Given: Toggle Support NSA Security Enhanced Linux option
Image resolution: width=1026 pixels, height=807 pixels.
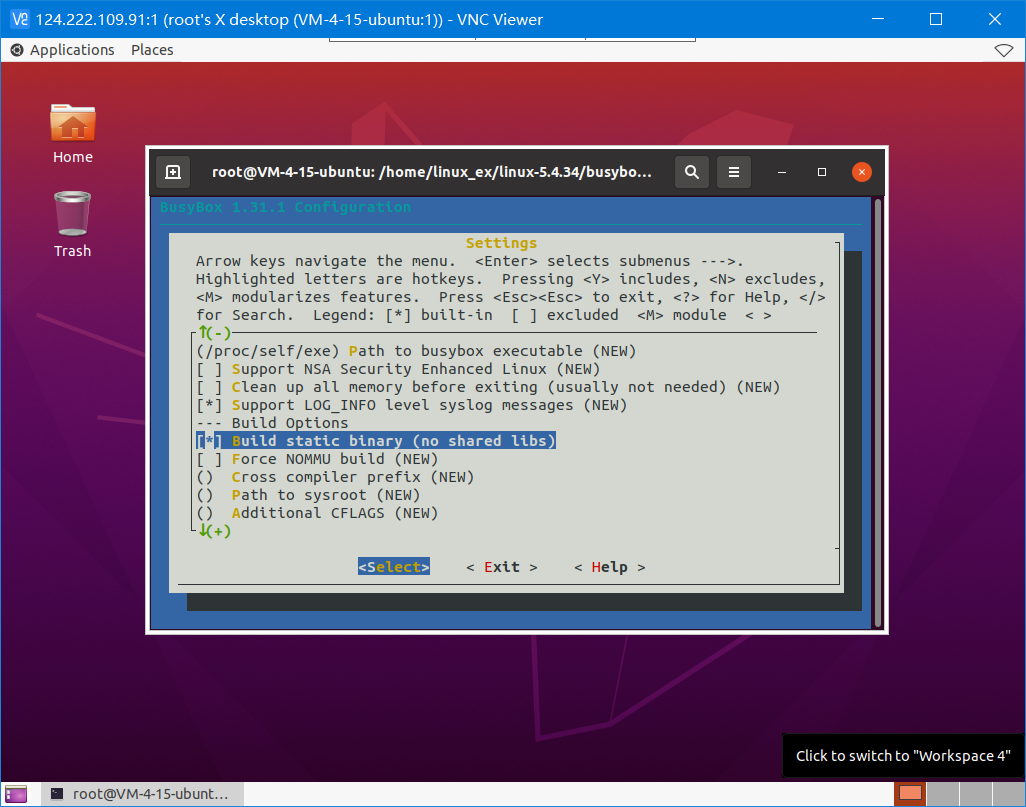Looking at the screenshot, I should click(x=398, y=369).
